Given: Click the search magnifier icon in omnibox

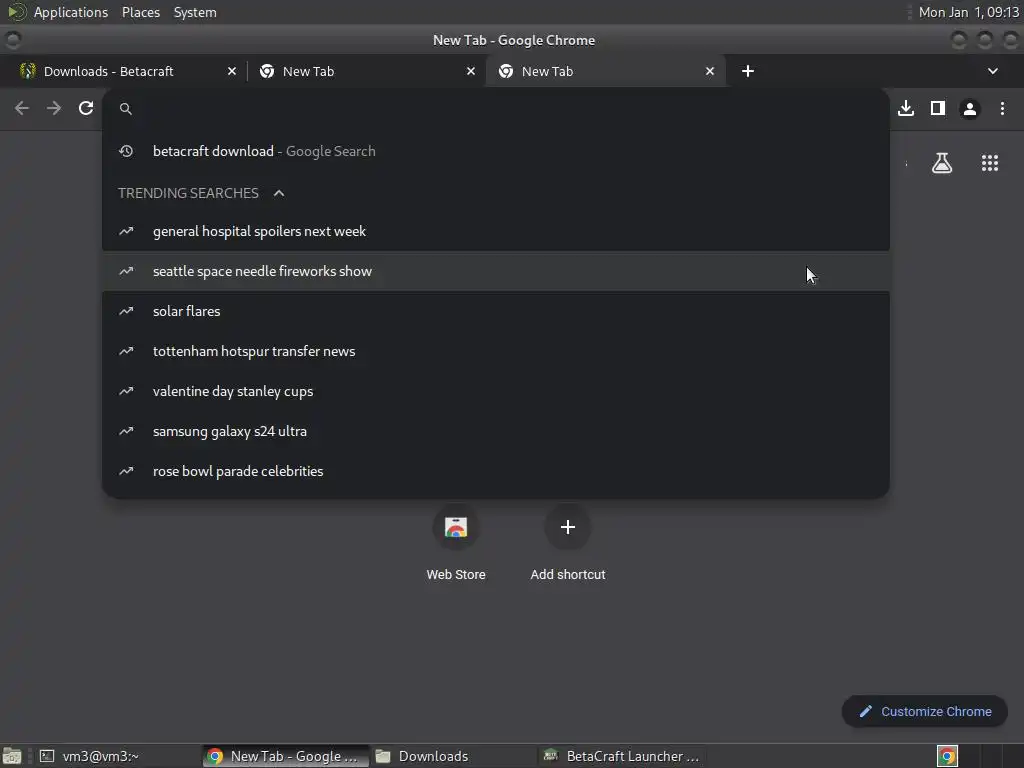Looking at the screenshot, I should tap(126, 109).
